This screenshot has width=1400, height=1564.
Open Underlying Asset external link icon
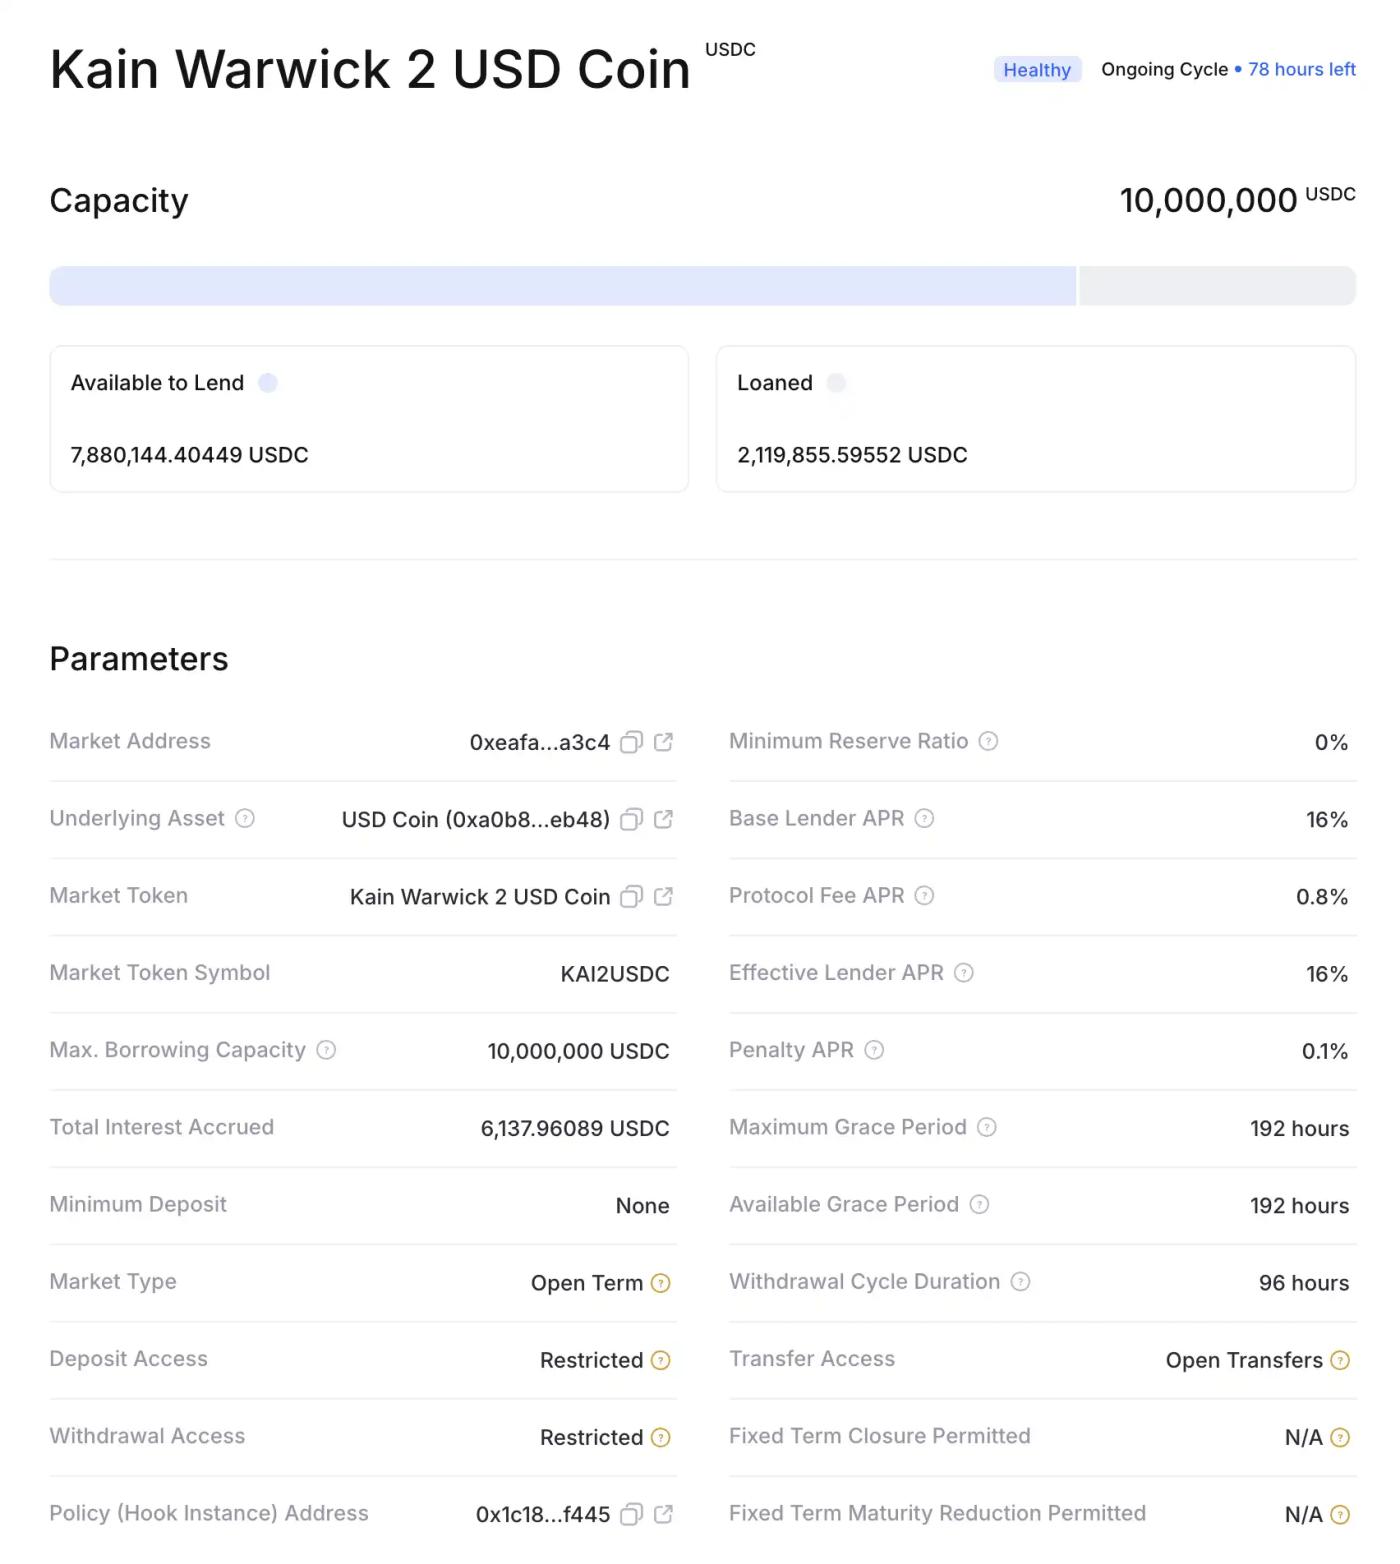click(x=663, y=819)
